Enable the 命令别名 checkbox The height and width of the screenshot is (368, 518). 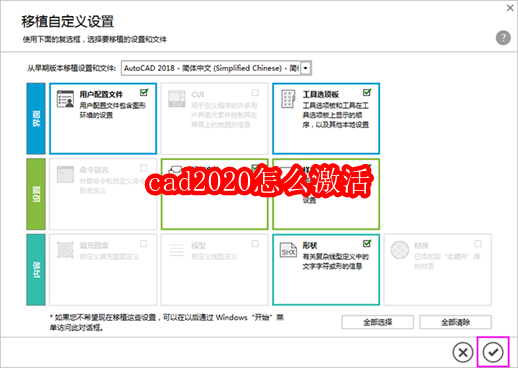click(x=144, y=168)
